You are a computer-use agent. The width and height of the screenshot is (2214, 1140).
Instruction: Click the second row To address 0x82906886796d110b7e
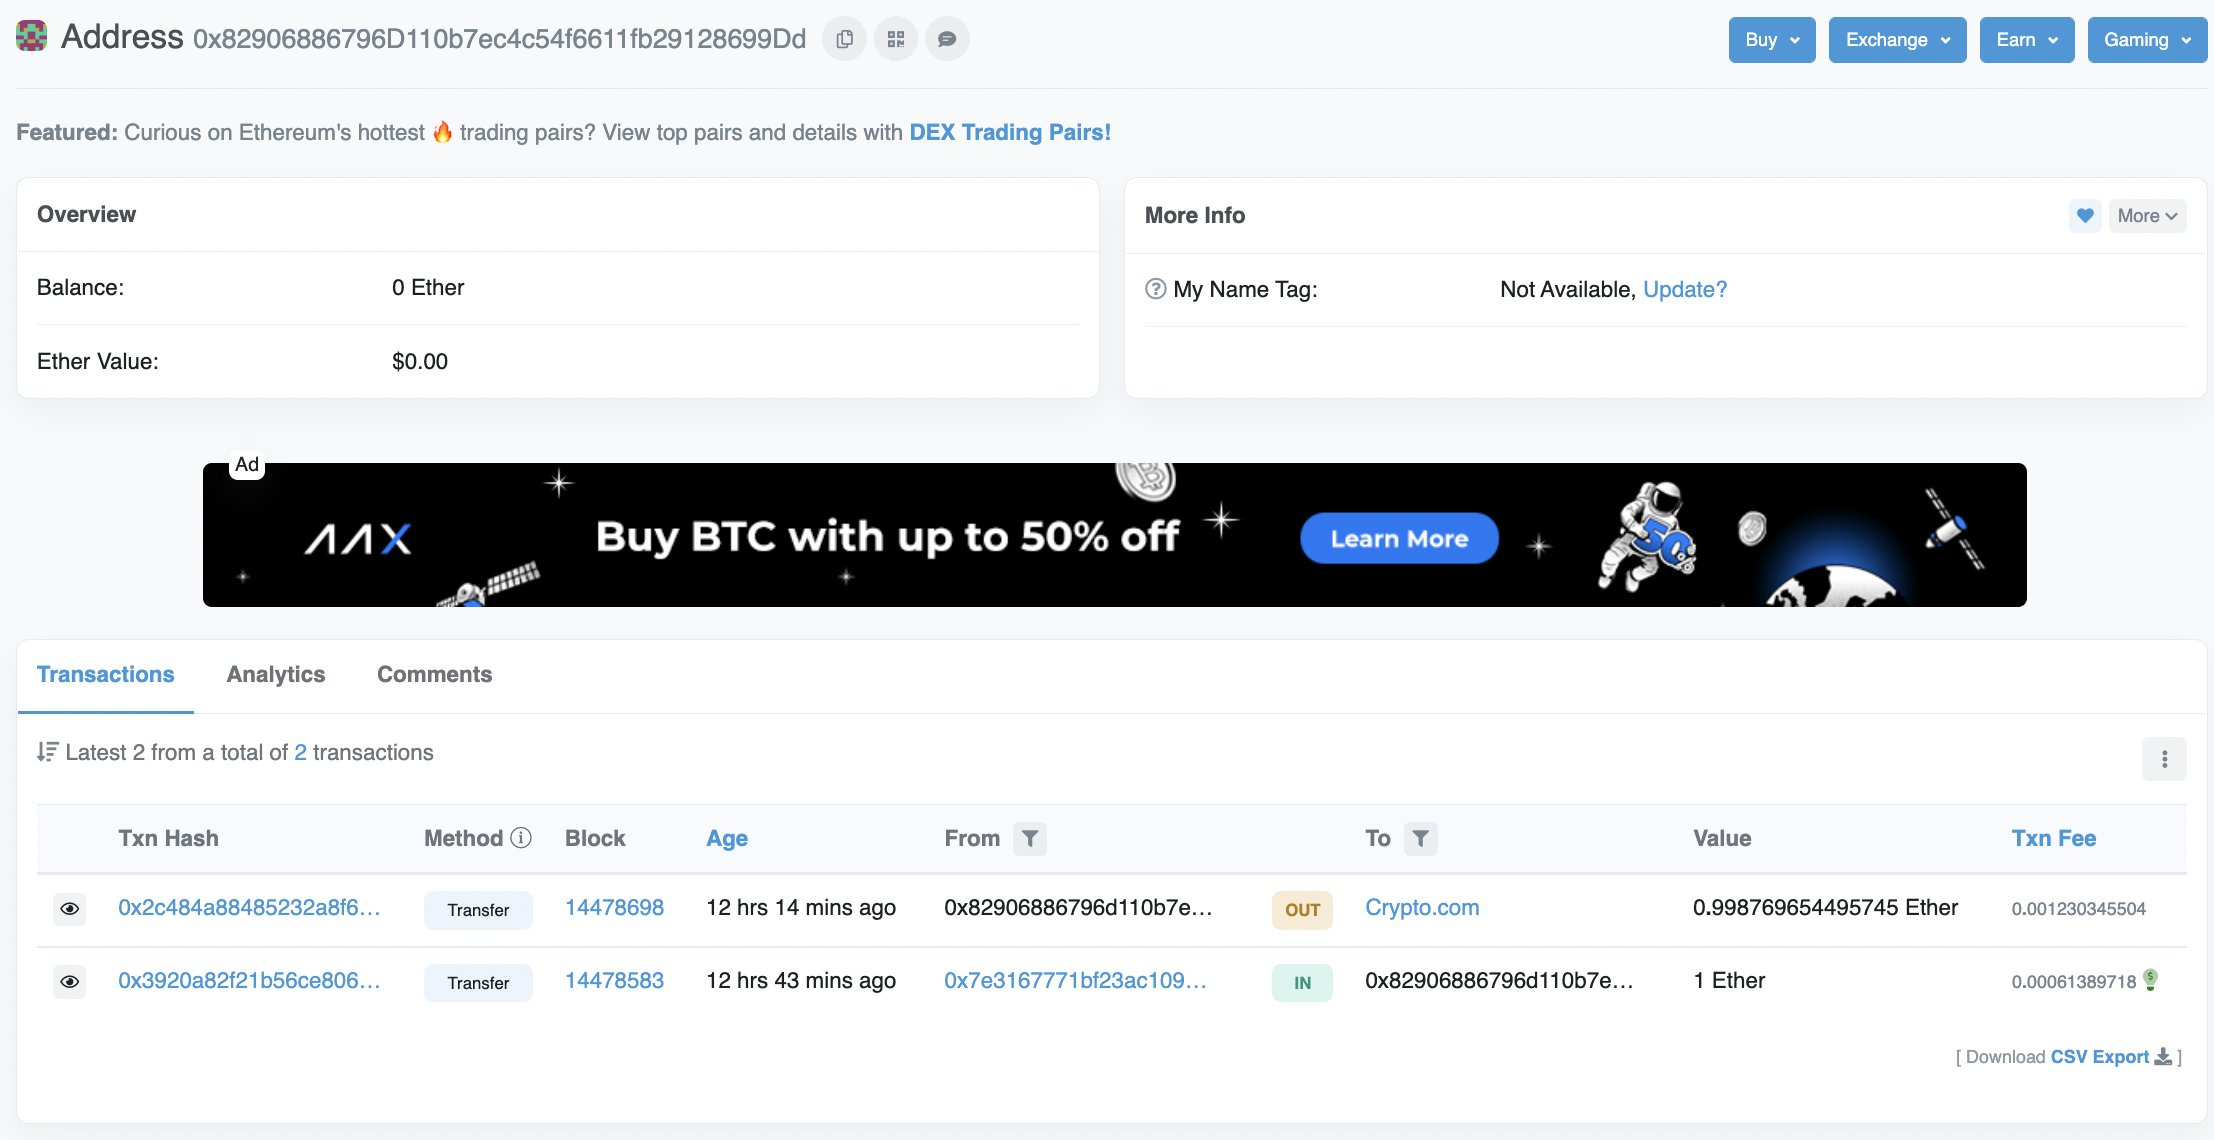point(1499,981)
